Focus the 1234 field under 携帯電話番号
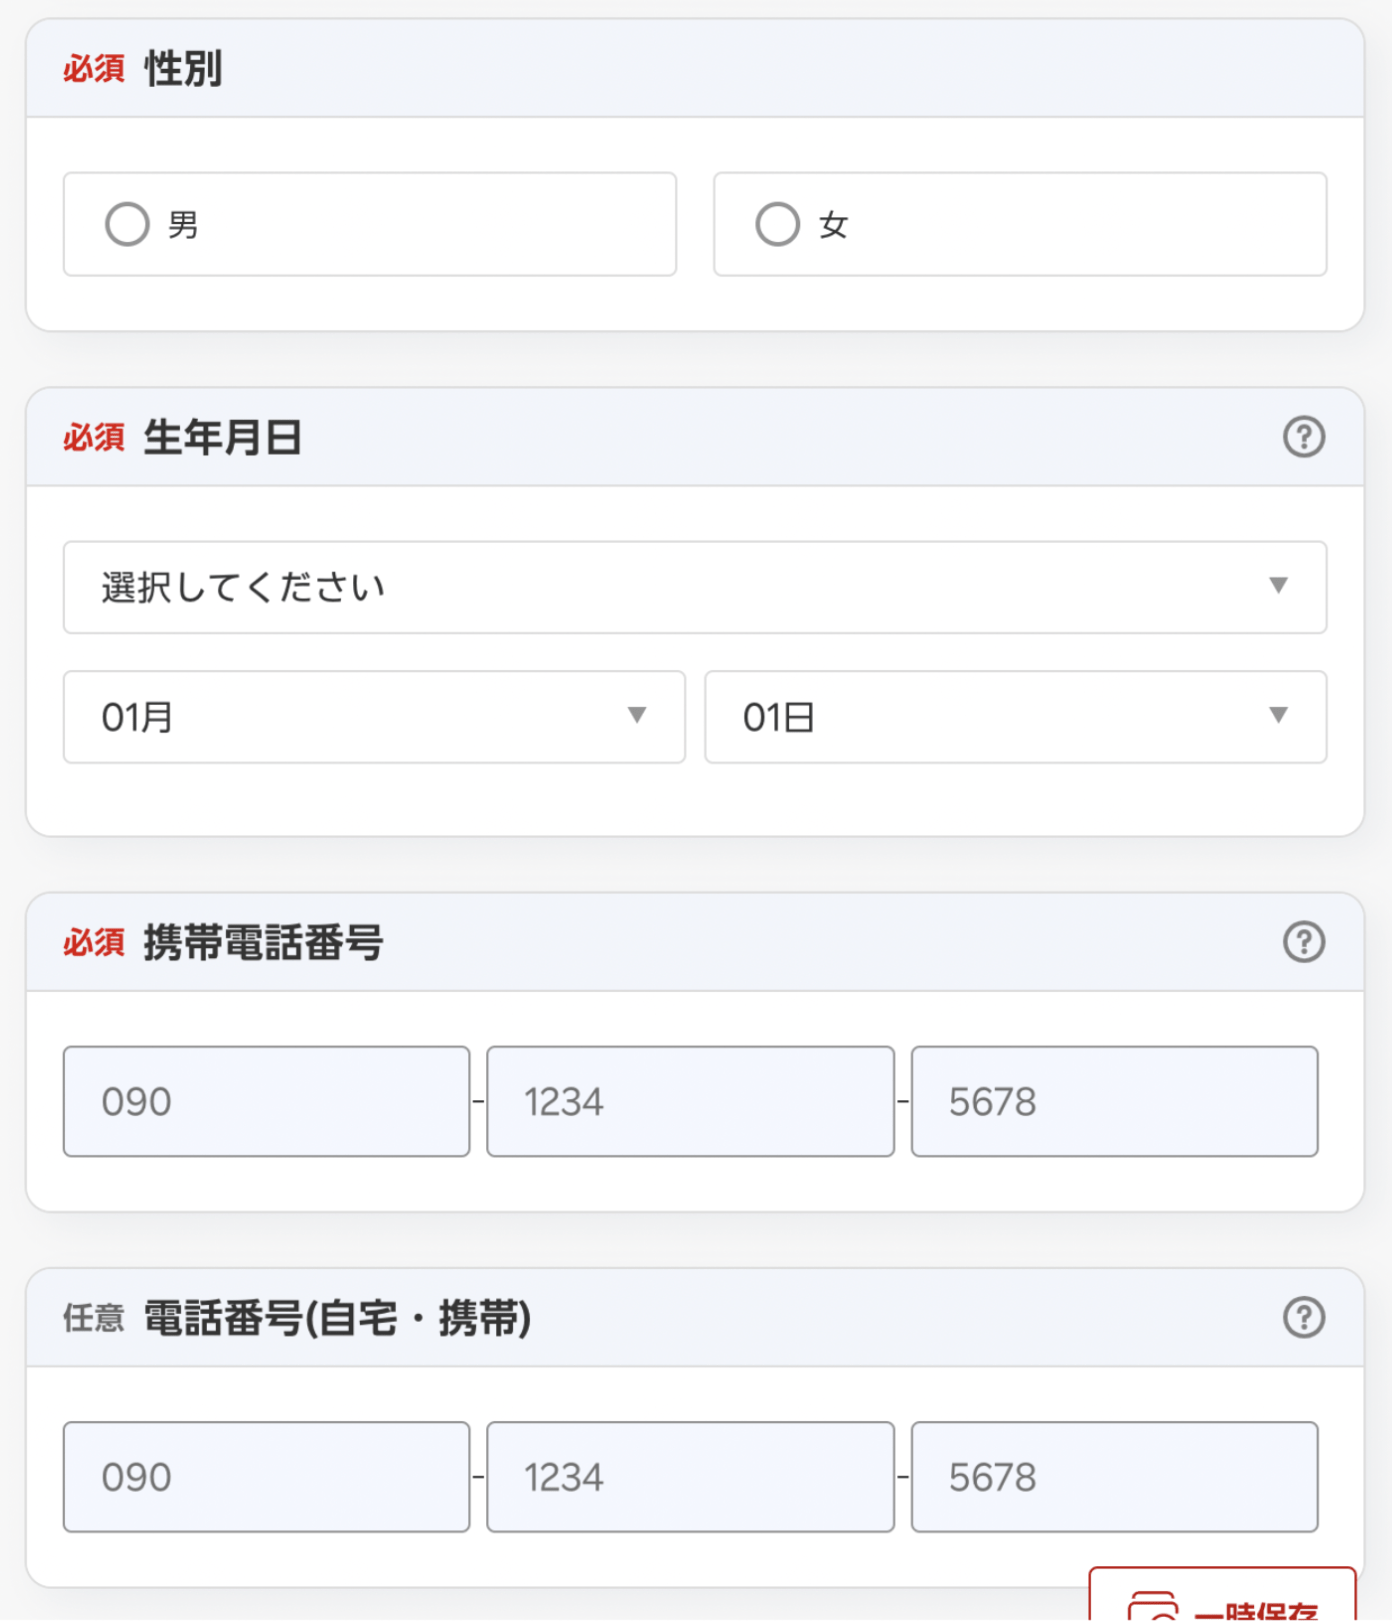Image resolution: width=1392 pixels, height=1622 pixels. pyautogui.click(x=690, y=1101)
